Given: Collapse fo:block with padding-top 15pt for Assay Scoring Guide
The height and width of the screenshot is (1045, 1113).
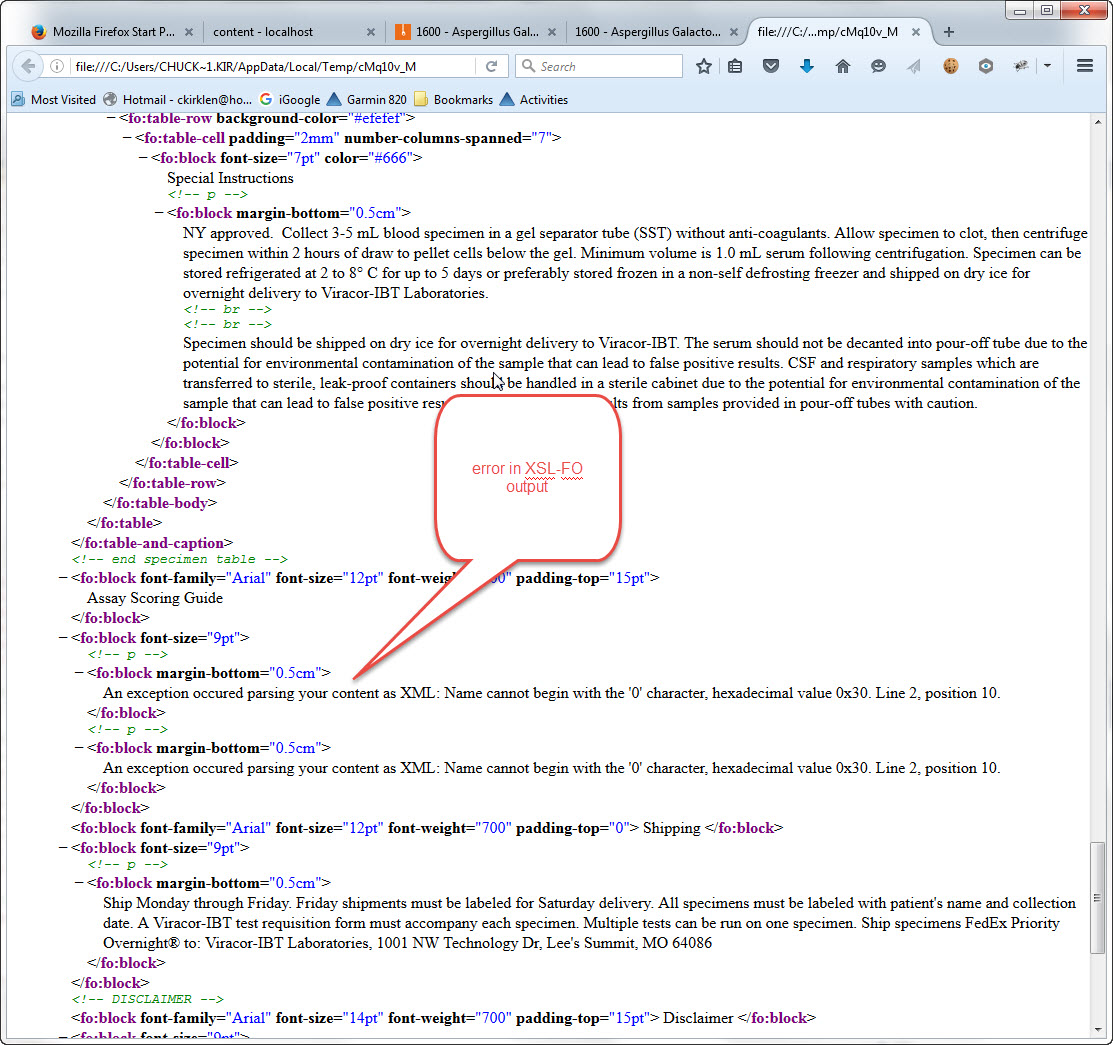Looking at the screenshot, I should pyautogui.click(x=63, y=578).
